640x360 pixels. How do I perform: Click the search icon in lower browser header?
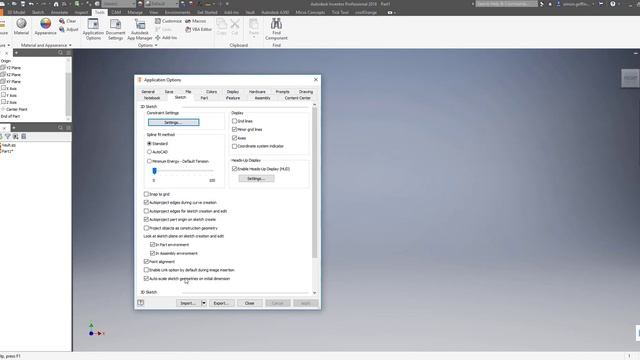(60, 128)
